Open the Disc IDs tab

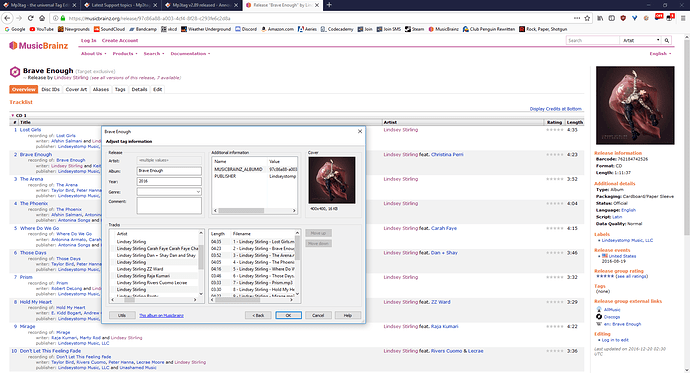coord(51,89)
